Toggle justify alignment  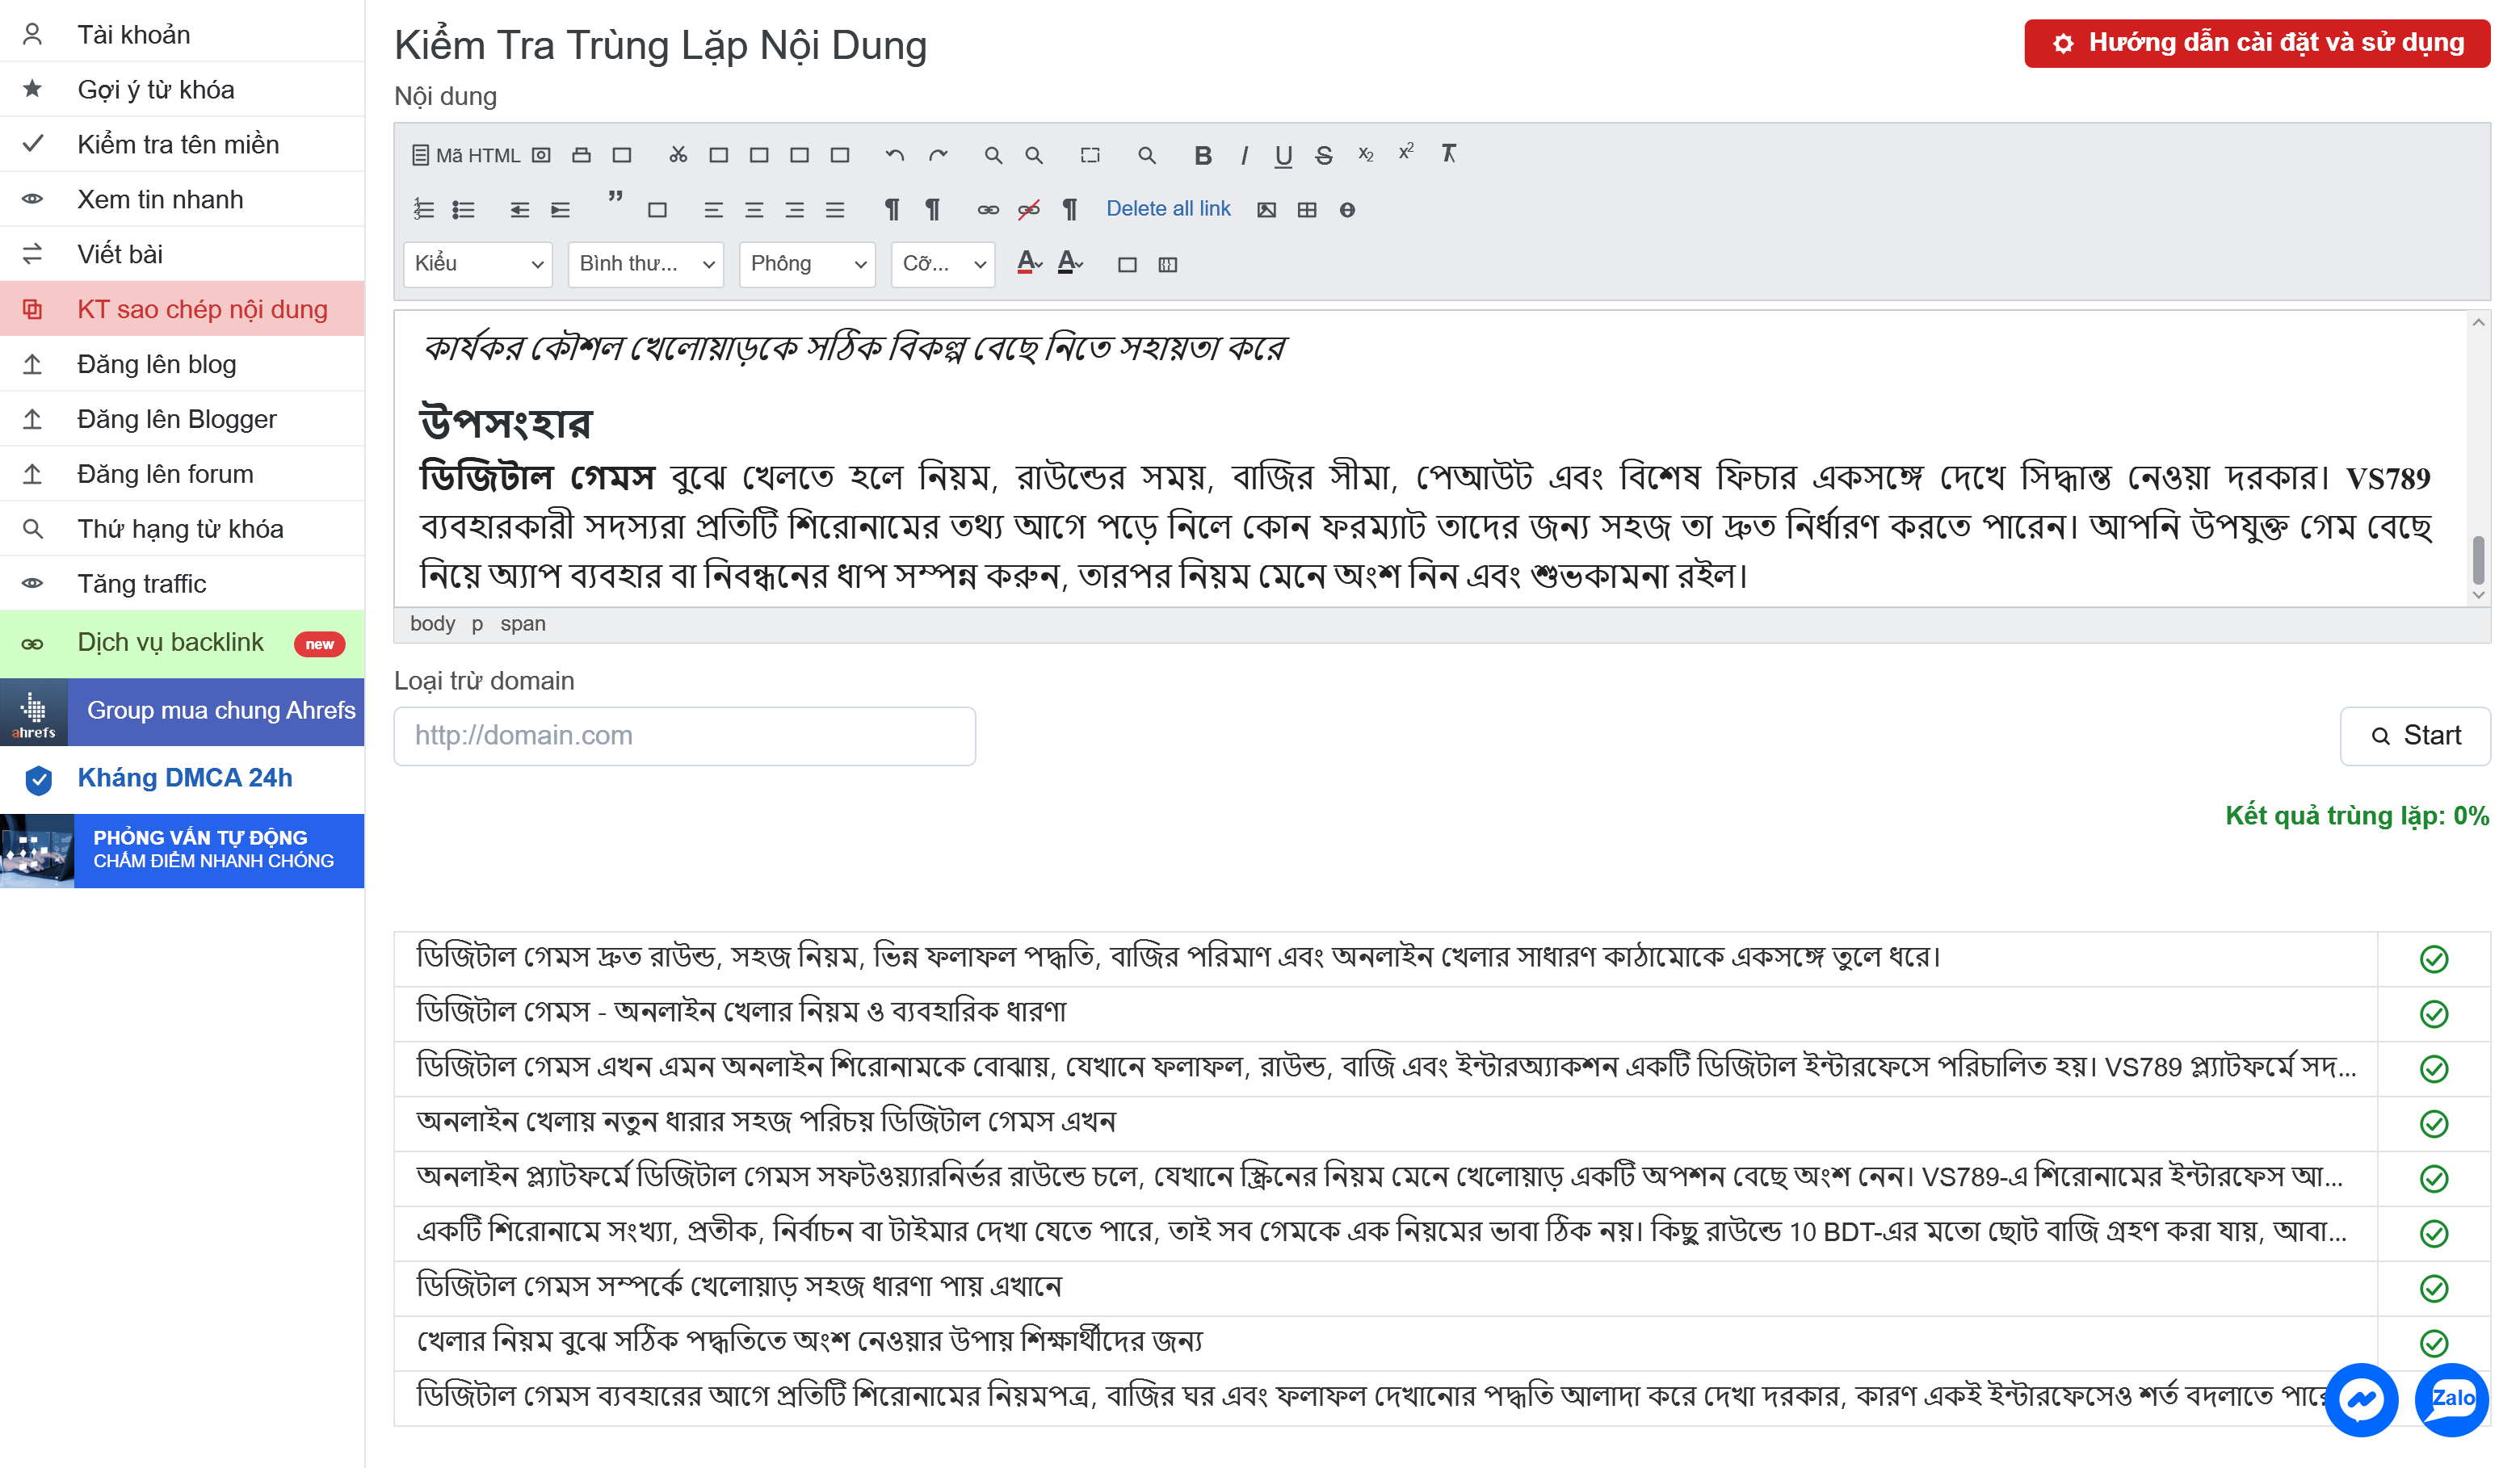[x=835, y=210]
